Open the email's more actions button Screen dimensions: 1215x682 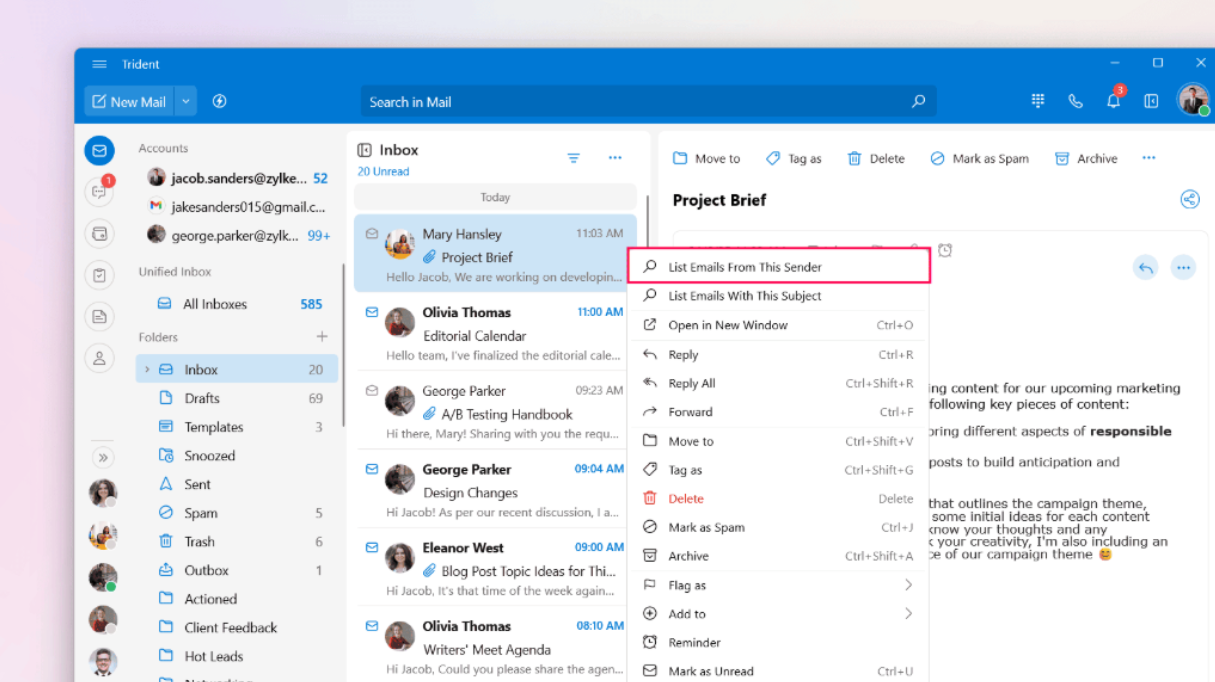click(x=1183, y=267)
